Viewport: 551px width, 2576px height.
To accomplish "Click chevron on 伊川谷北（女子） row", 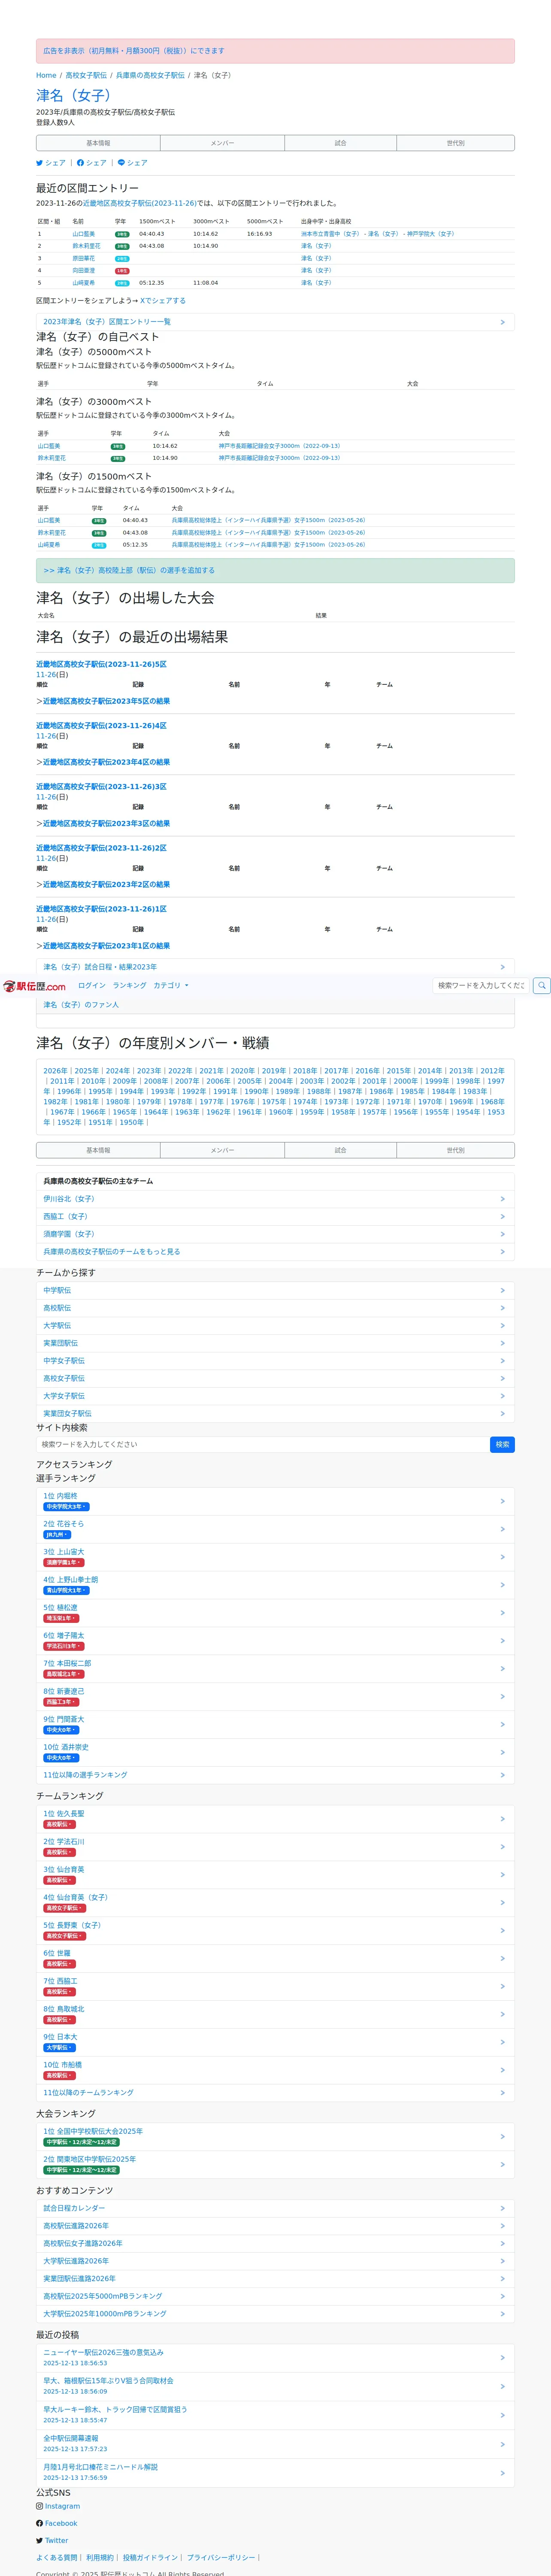I will [x=502, y=1199].
